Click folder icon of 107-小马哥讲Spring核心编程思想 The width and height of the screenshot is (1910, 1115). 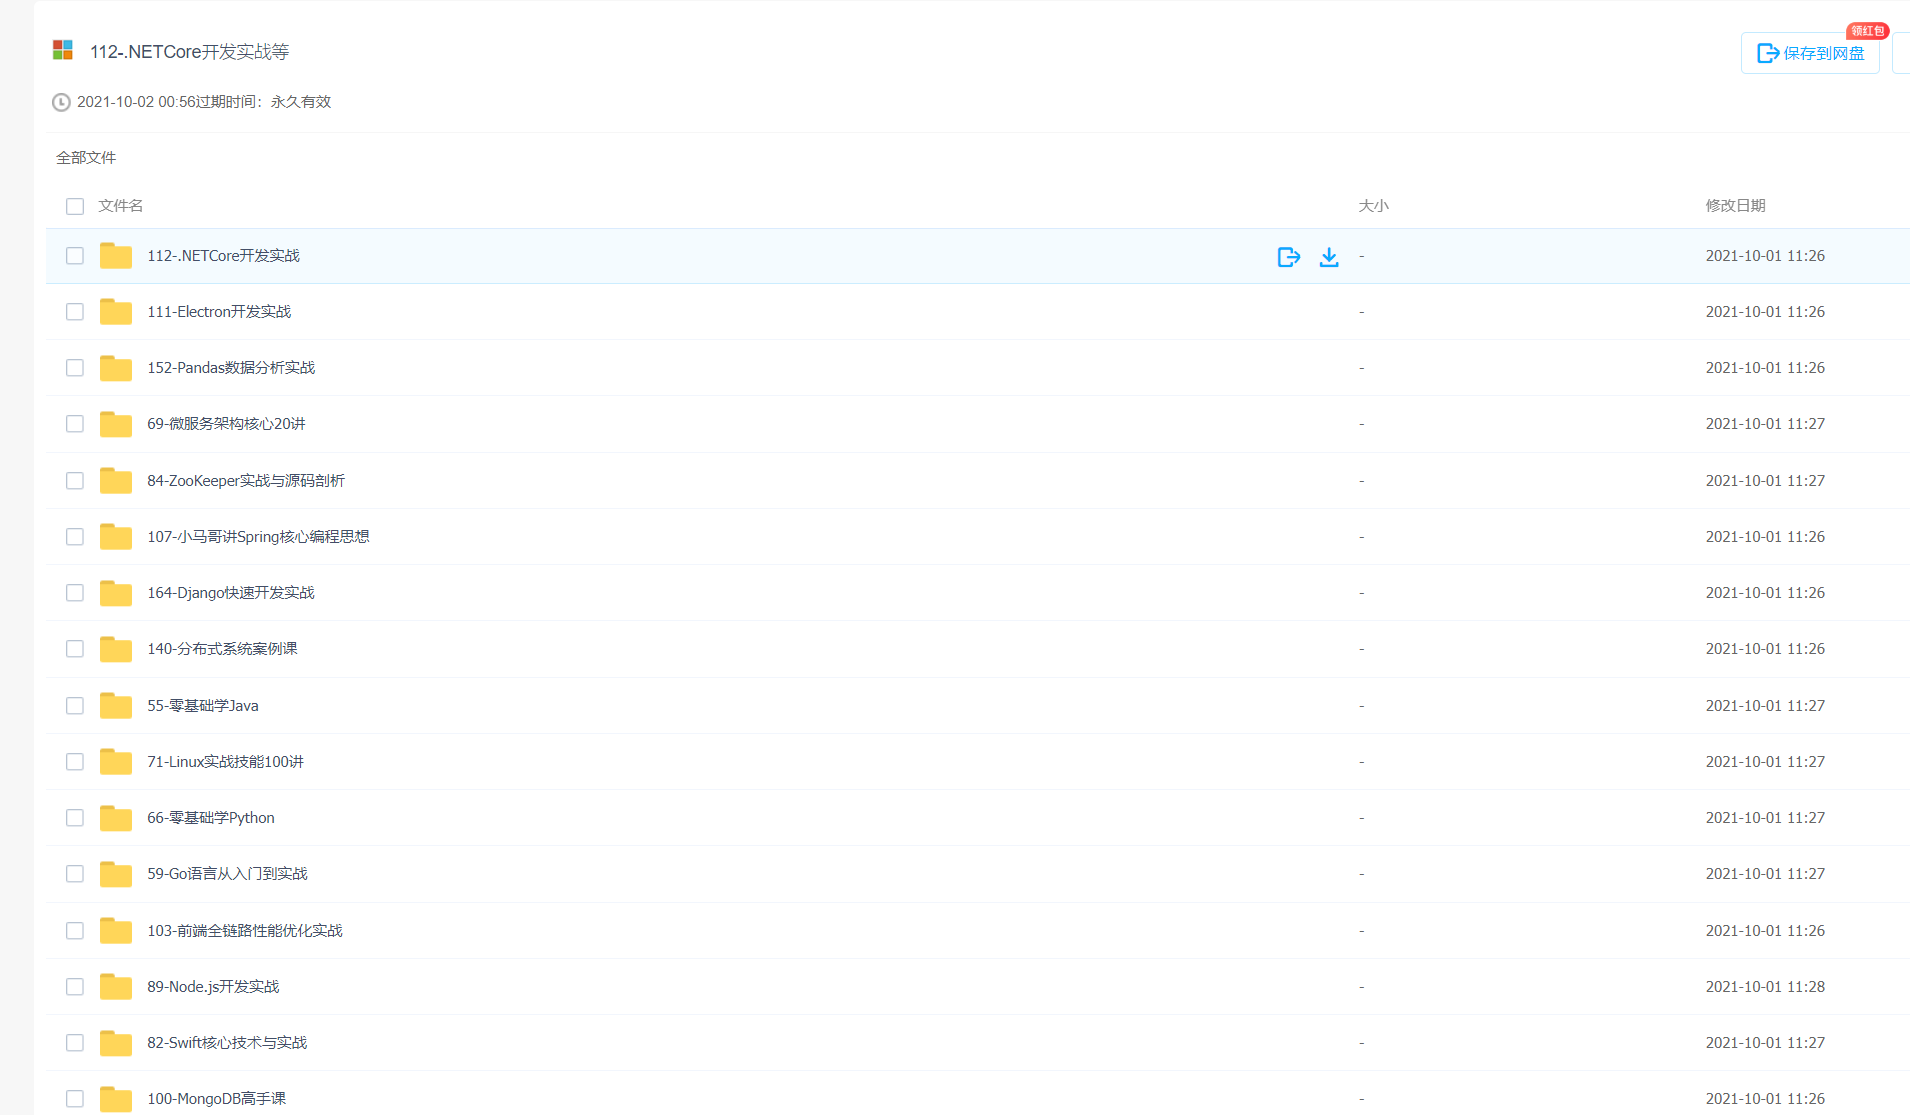(x=116, y=537)
